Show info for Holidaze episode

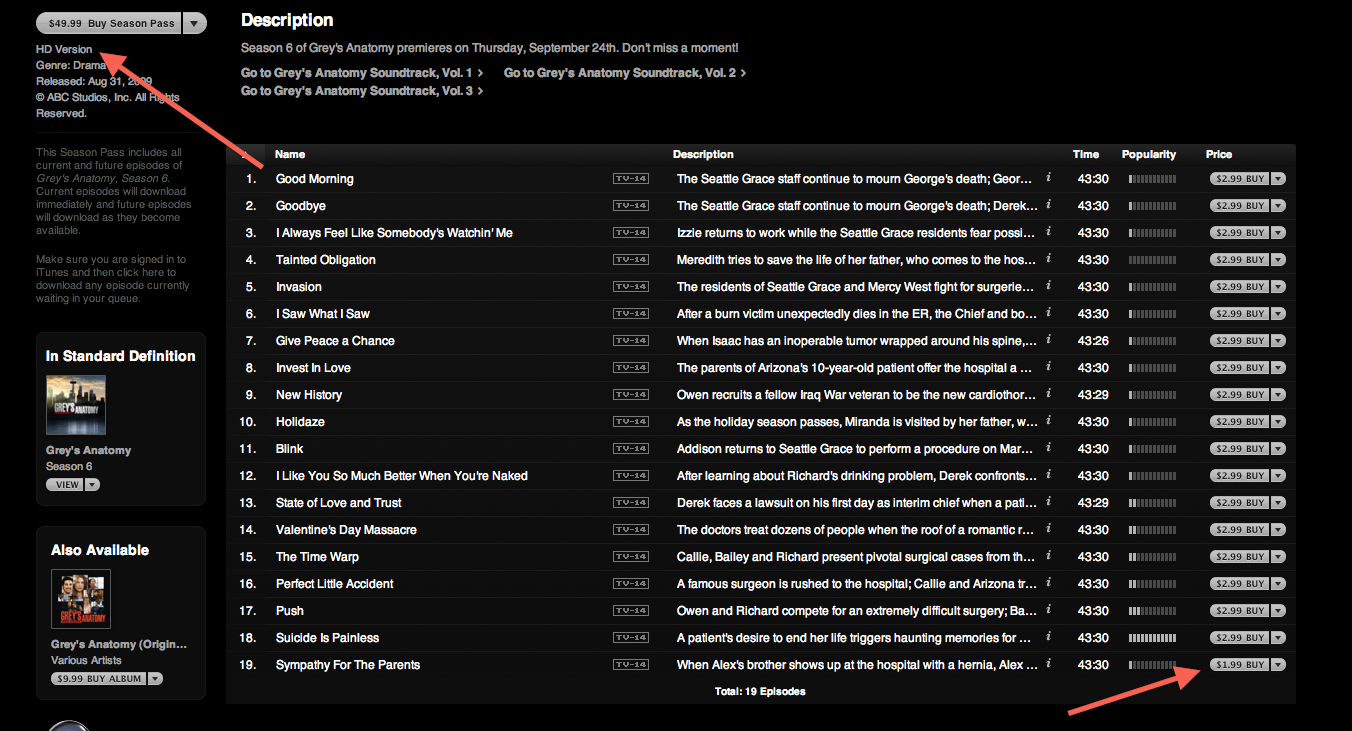click(1048, 421)
